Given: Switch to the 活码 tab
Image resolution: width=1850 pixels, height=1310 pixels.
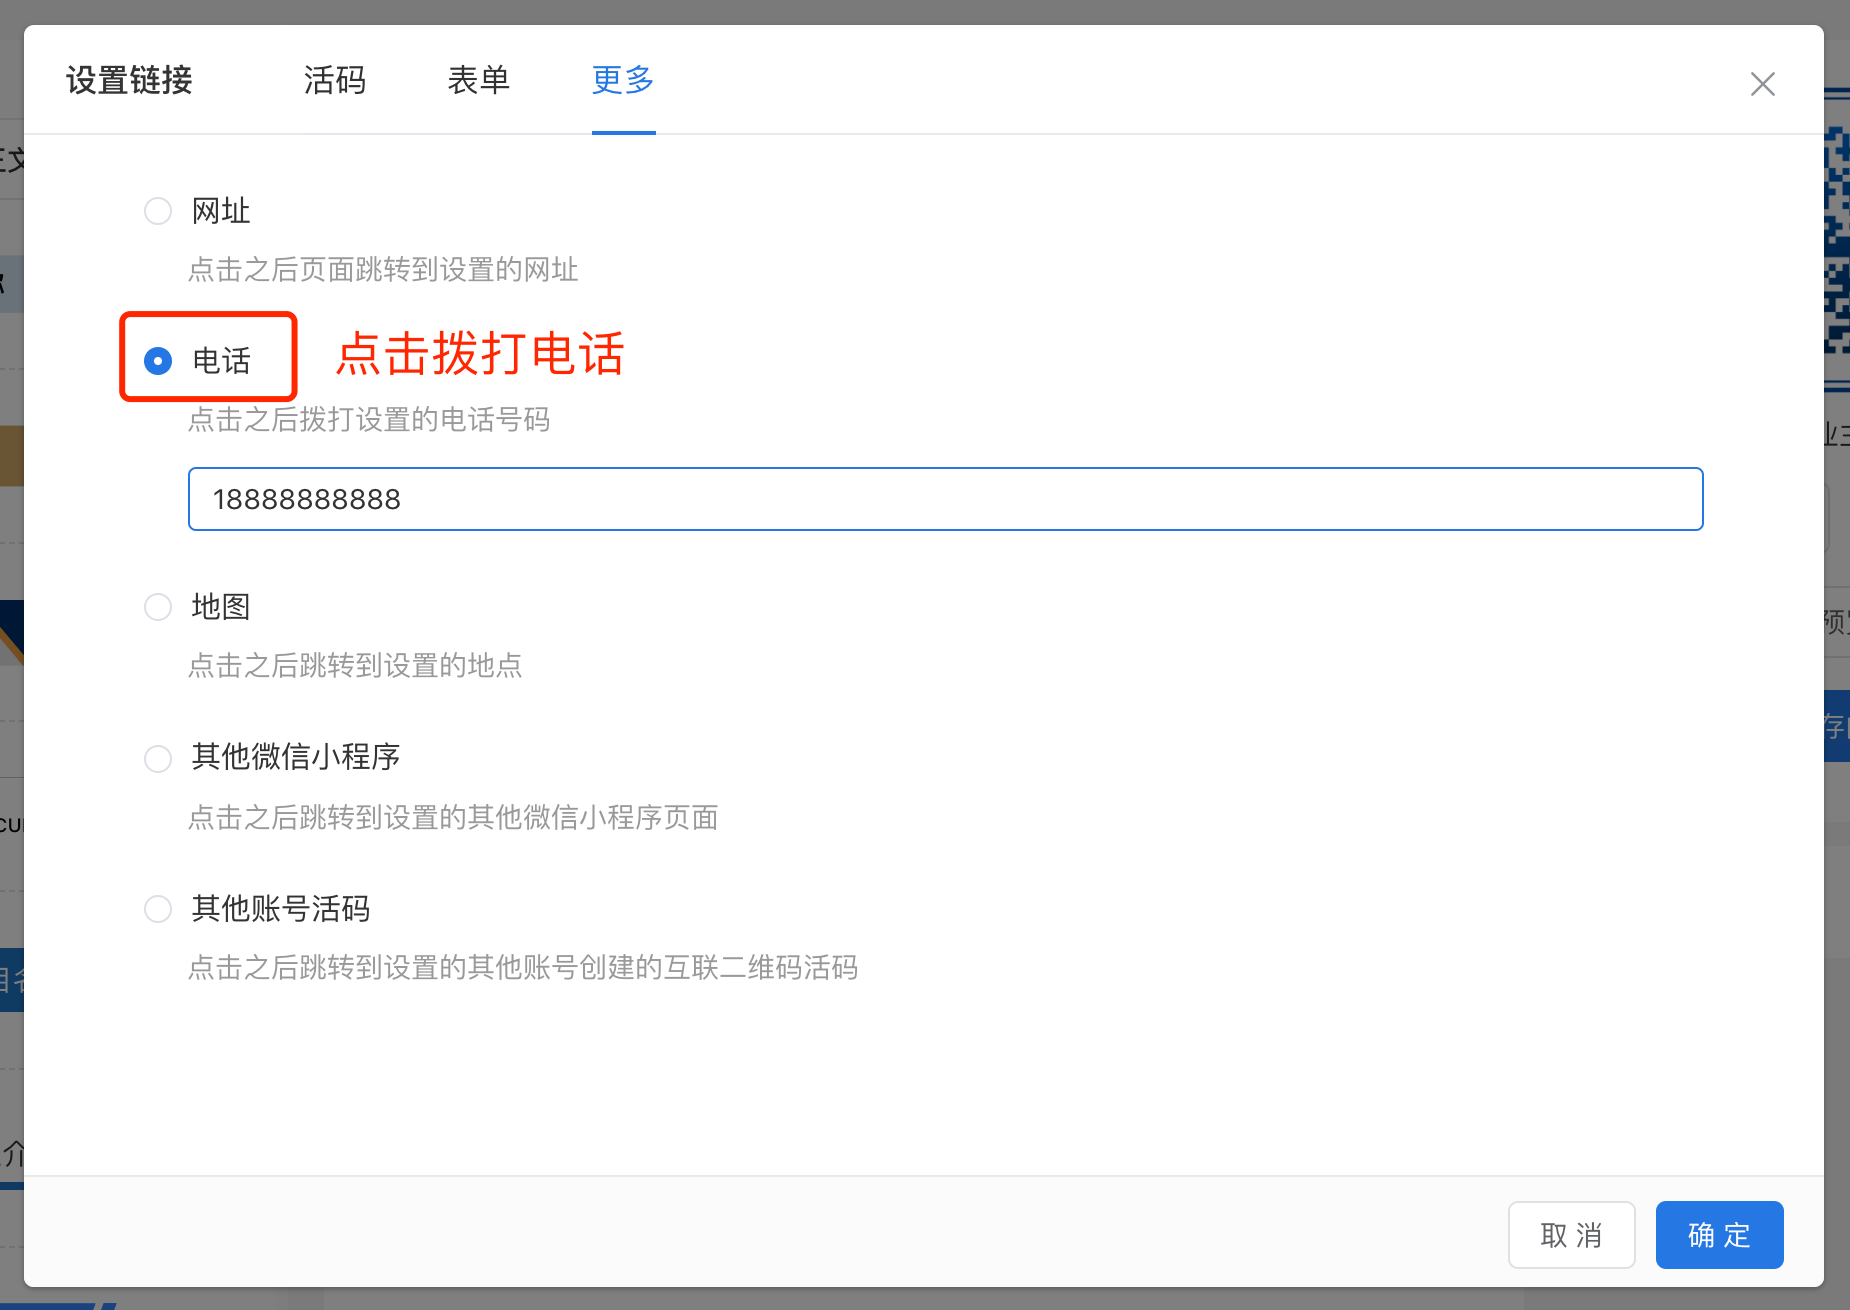Looking at the screenshot, I should (335, 80).
